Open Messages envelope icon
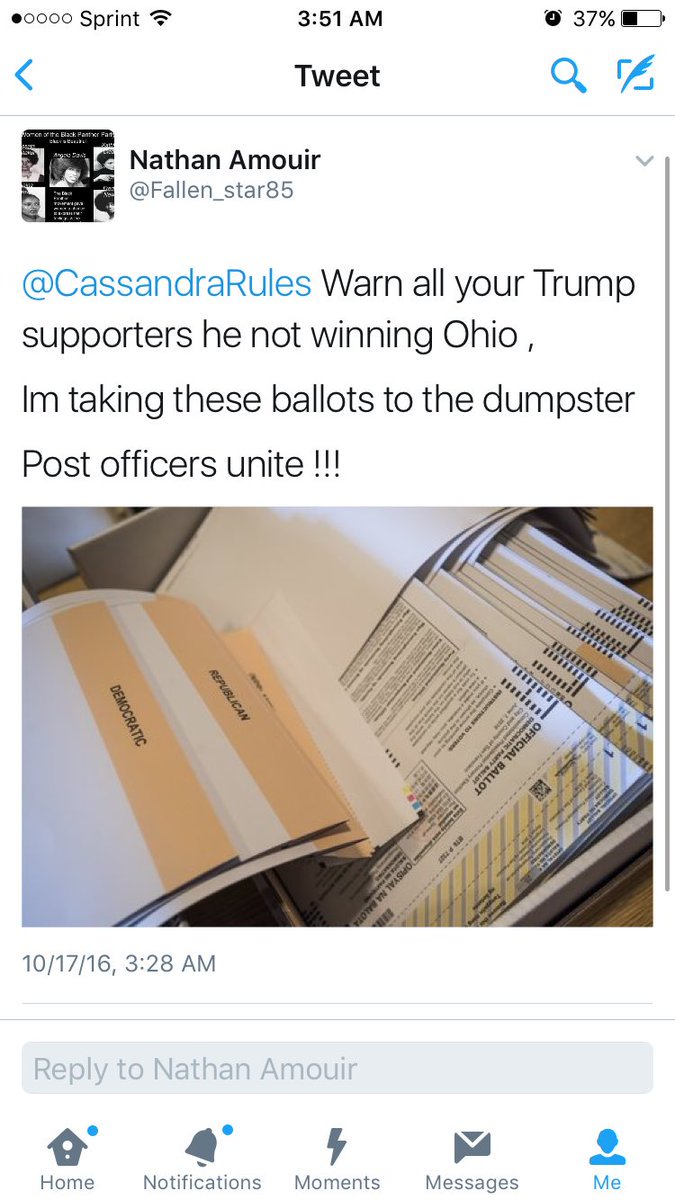This screenshot has width=675, height=1200. pos(472,1146)
